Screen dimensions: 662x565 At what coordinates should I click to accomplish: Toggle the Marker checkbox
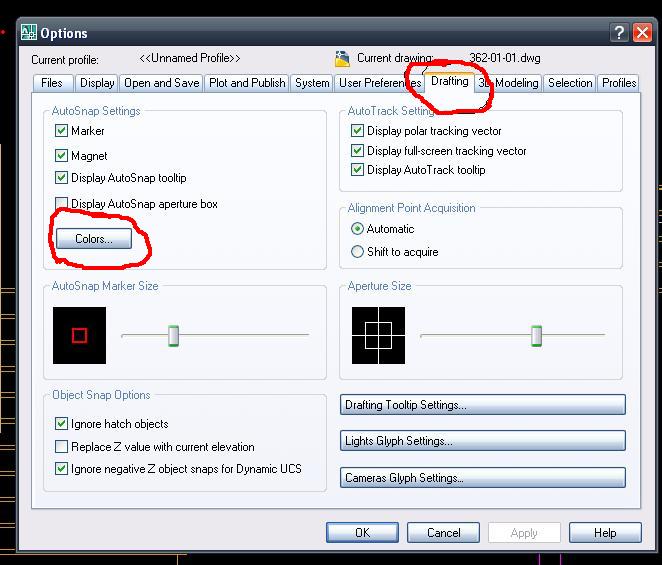61,130
